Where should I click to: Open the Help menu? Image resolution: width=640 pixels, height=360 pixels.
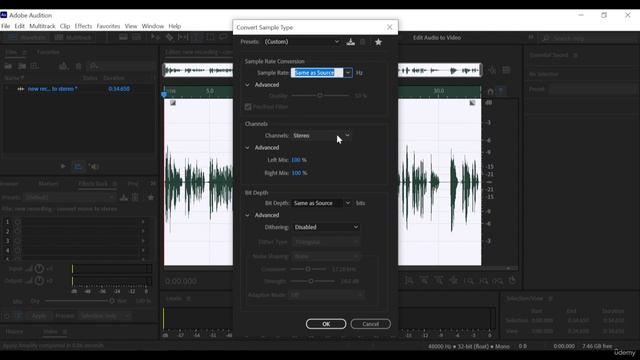pyautogui.click(x=175, y=26)
